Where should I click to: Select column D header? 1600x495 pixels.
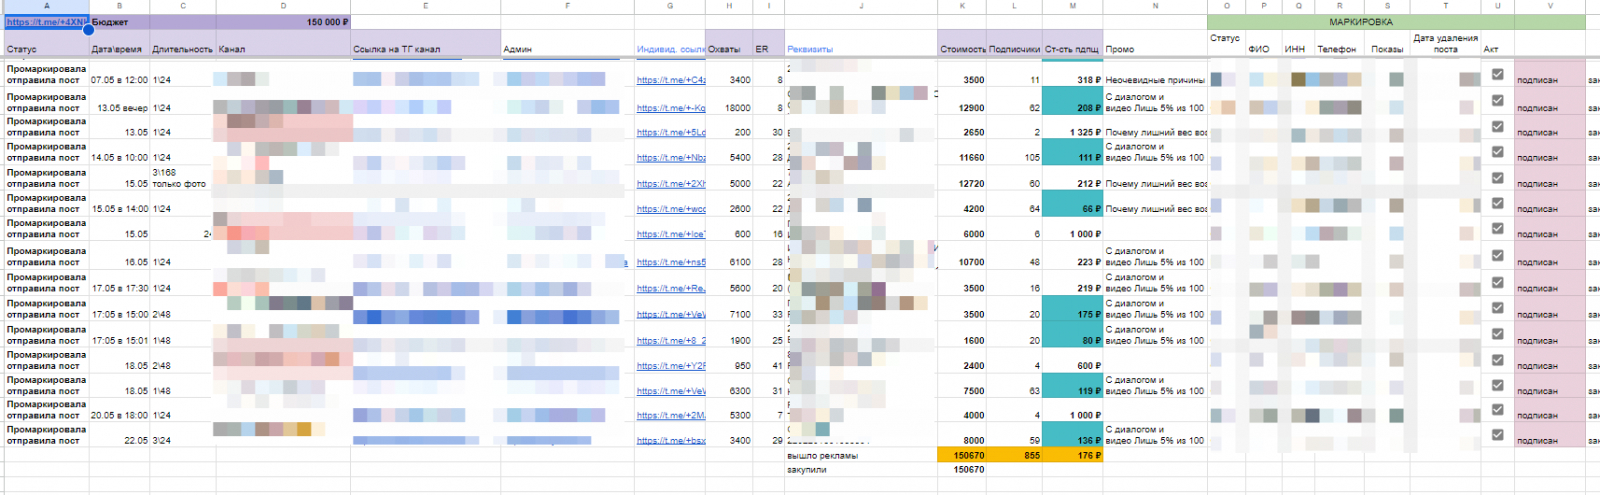click(x=283, y=6)
